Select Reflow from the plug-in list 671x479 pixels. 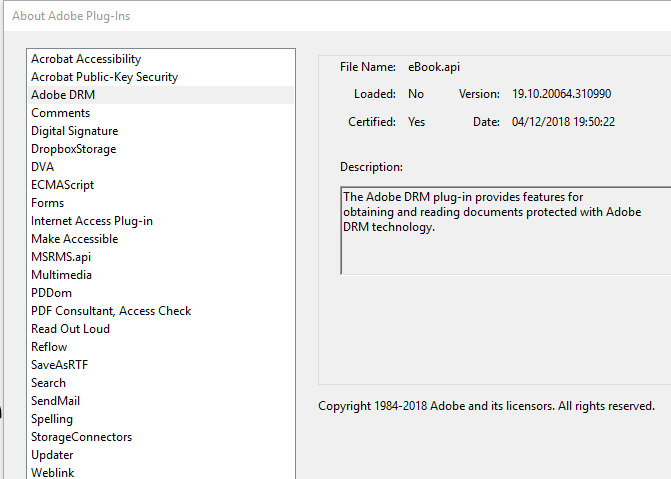pyautogui.click(x=49, y=347)
